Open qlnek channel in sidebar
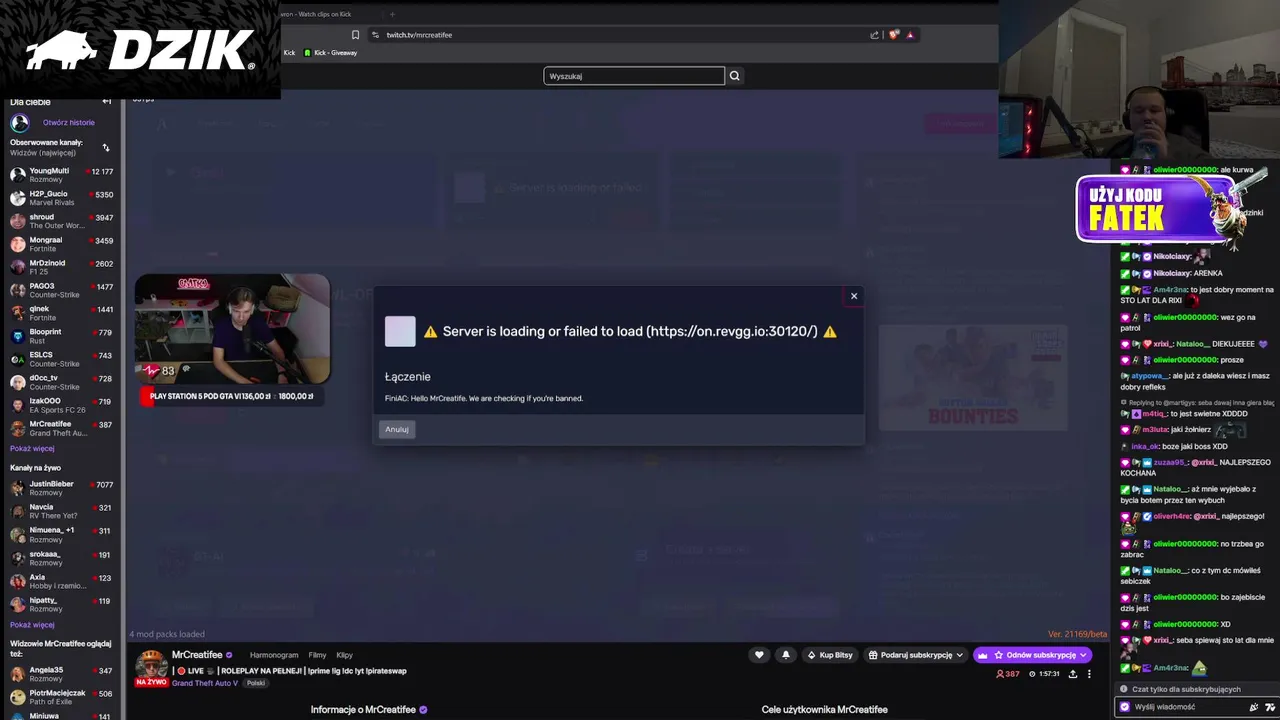 pyautogui.click(x=62, y=313)
